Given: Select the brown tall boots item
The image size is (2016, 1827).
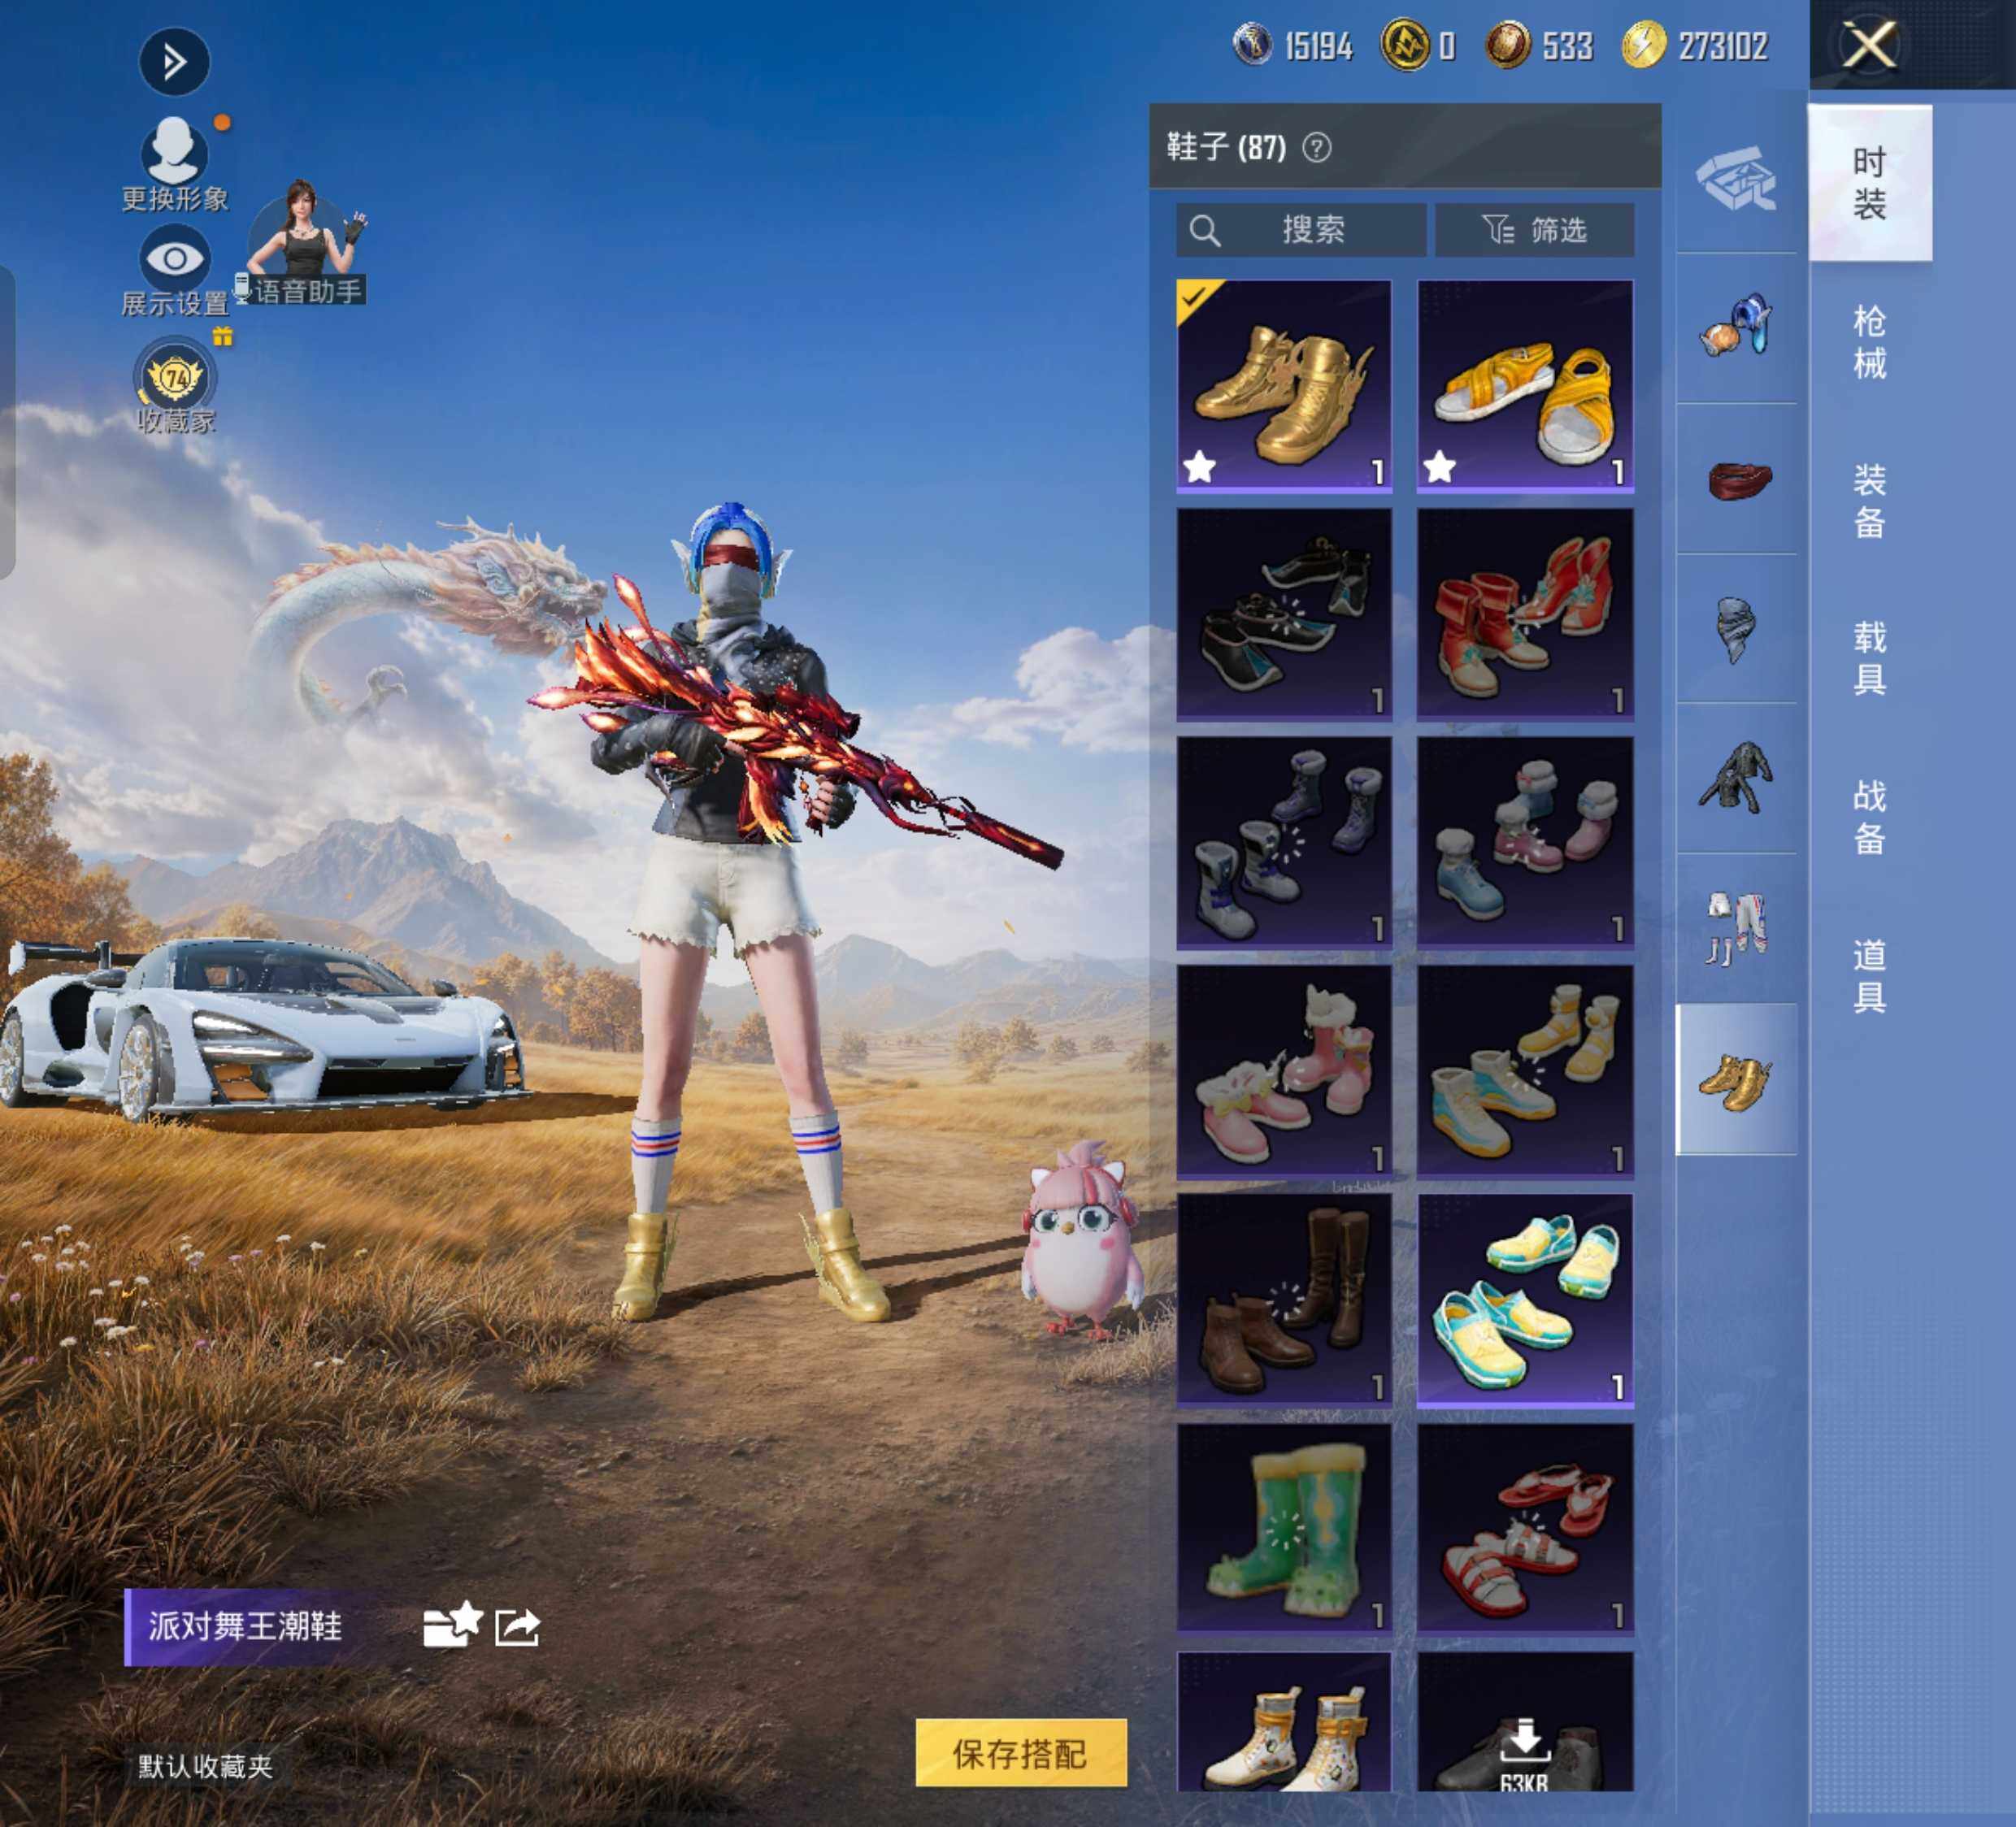Looking at the screenshot, I should [x=1284, y=1300].
